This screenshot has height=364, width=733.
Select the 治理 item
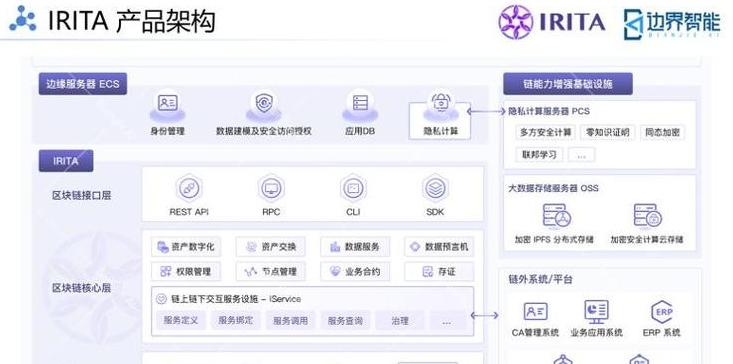coord(400,321)
